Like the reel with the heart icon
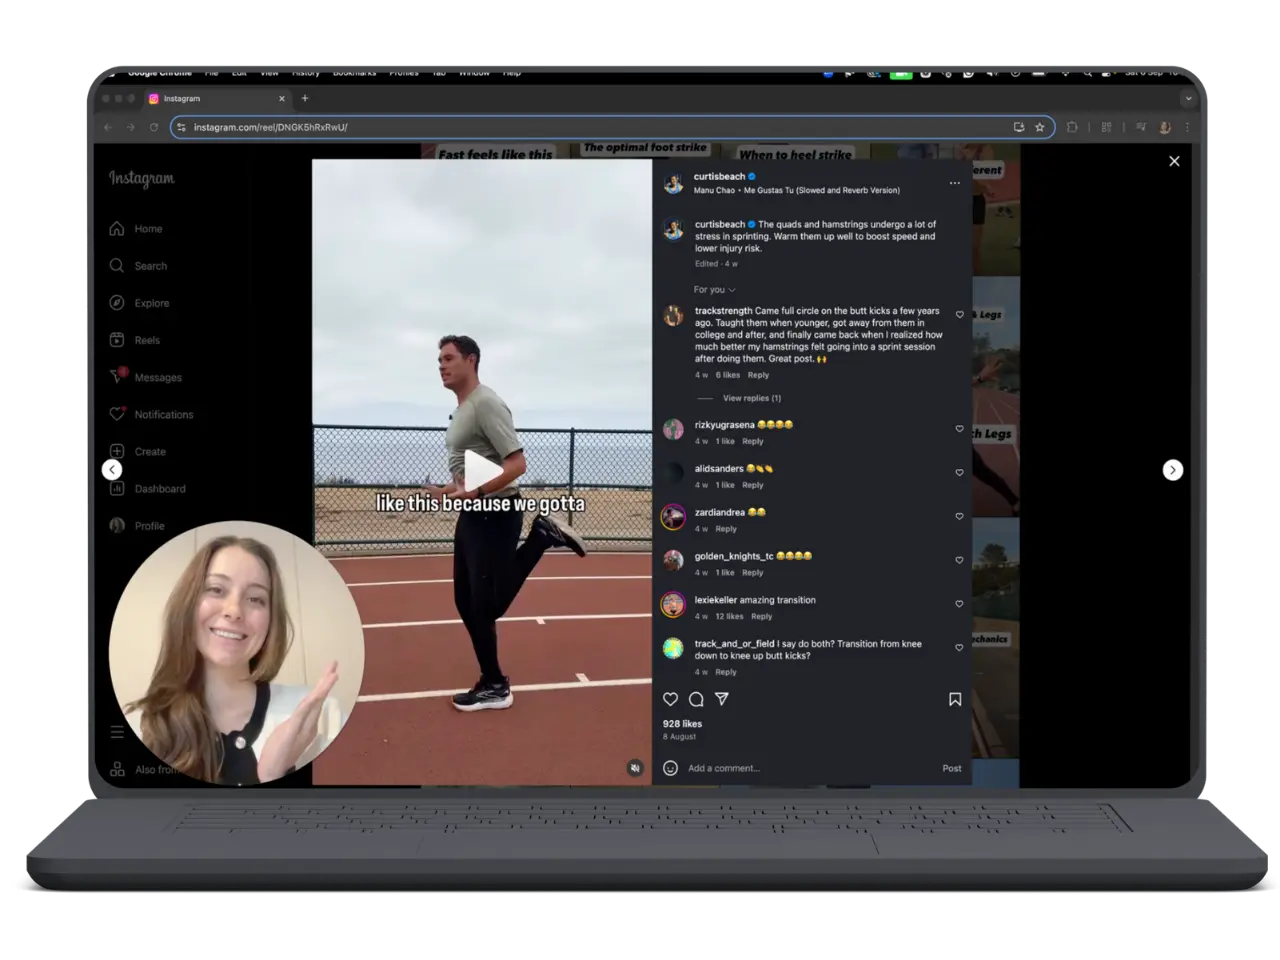This screenshot has height=960, width=1280. pyautogui.click(x=671, y=699)
